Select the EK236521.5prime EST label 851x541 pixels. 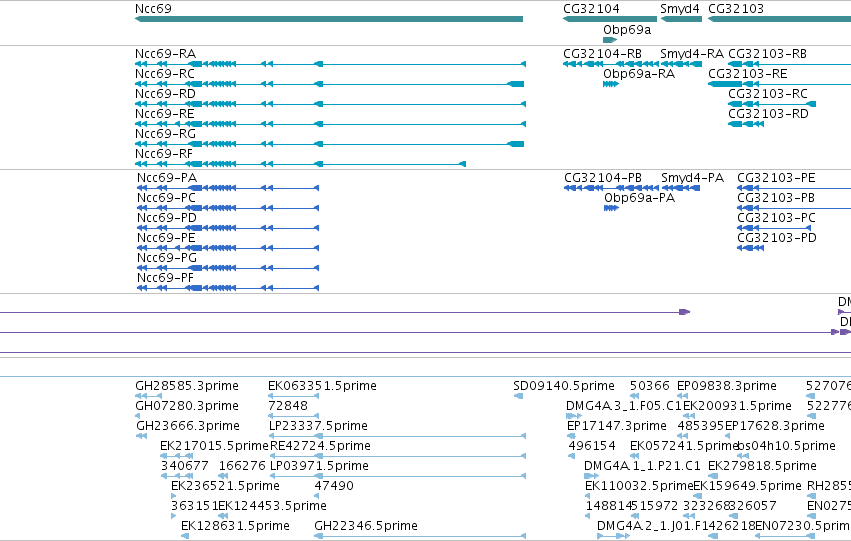(225, 486)
